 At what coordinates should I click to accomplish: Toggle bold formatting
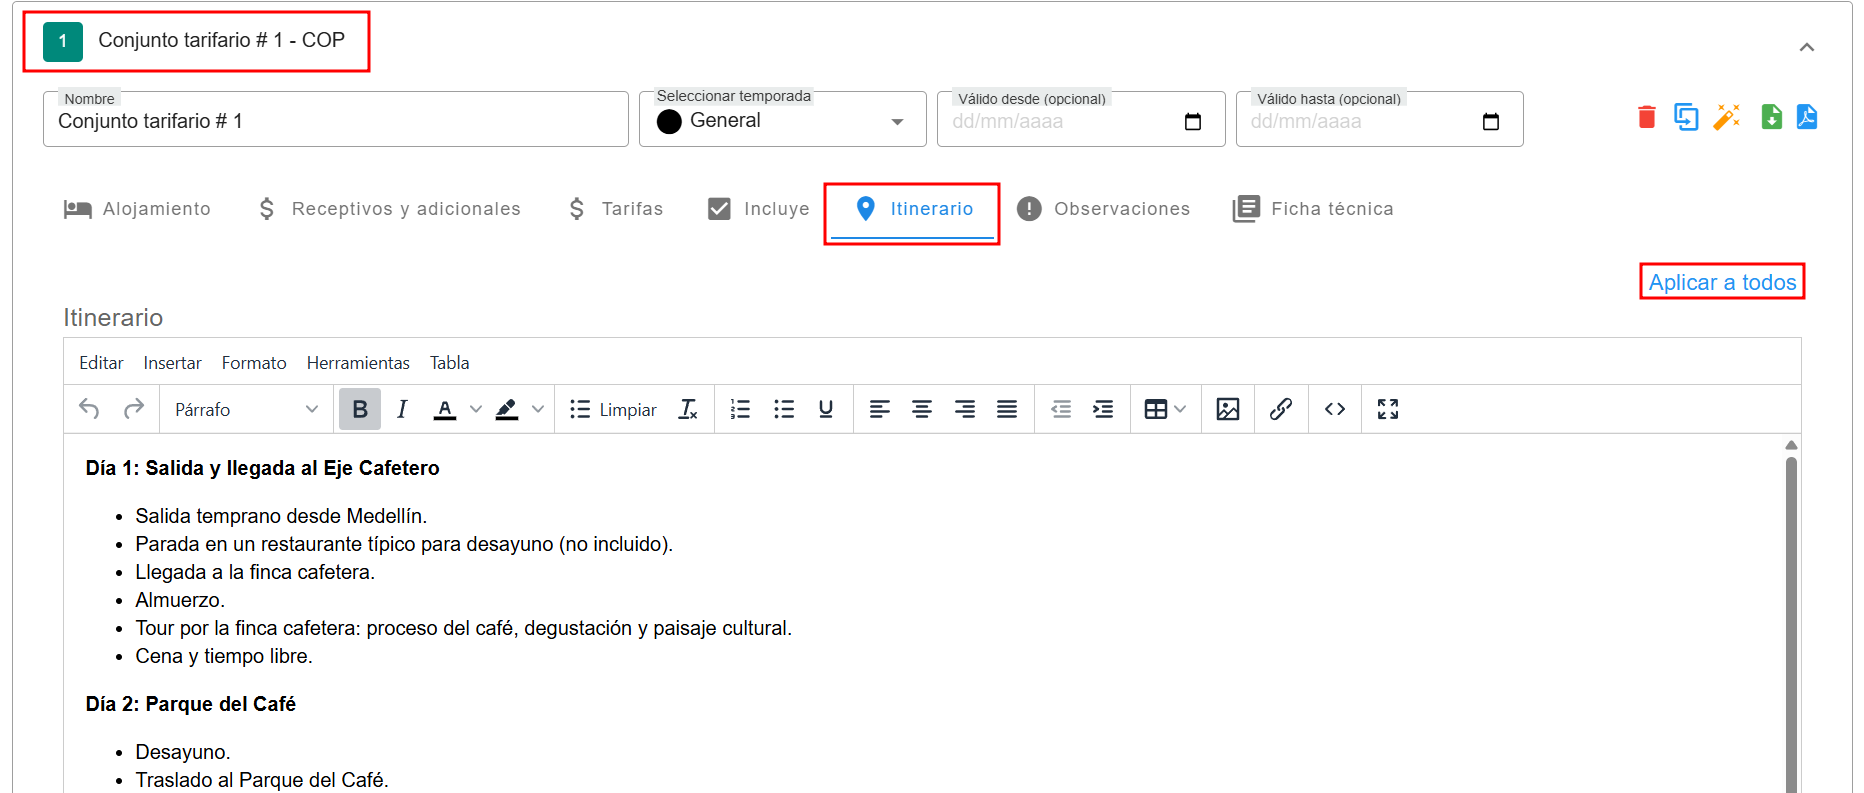coord(360,409)
